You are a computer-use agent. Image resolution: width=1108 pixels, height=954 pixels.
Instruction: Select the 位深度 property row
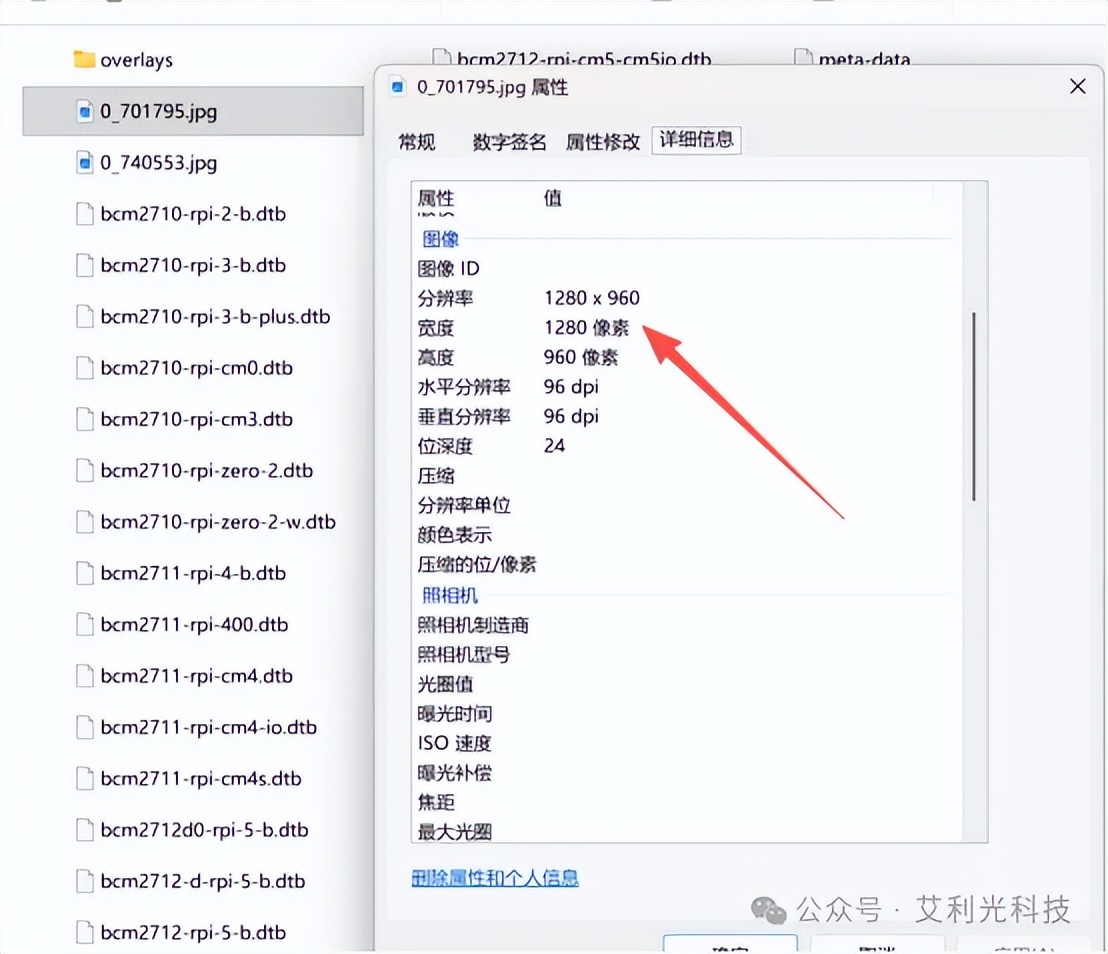[x=685, y=446]
